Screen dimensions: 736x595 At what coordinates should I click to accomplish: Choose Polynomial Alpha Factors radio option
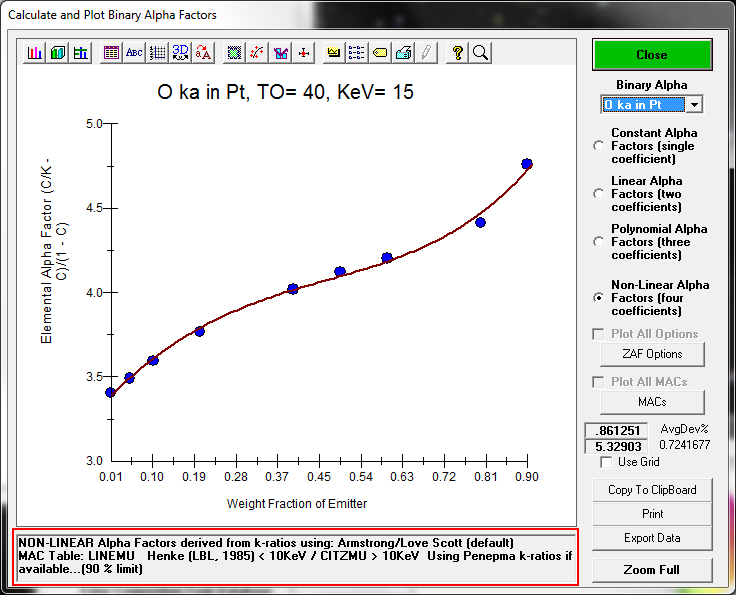click(599, 242)
